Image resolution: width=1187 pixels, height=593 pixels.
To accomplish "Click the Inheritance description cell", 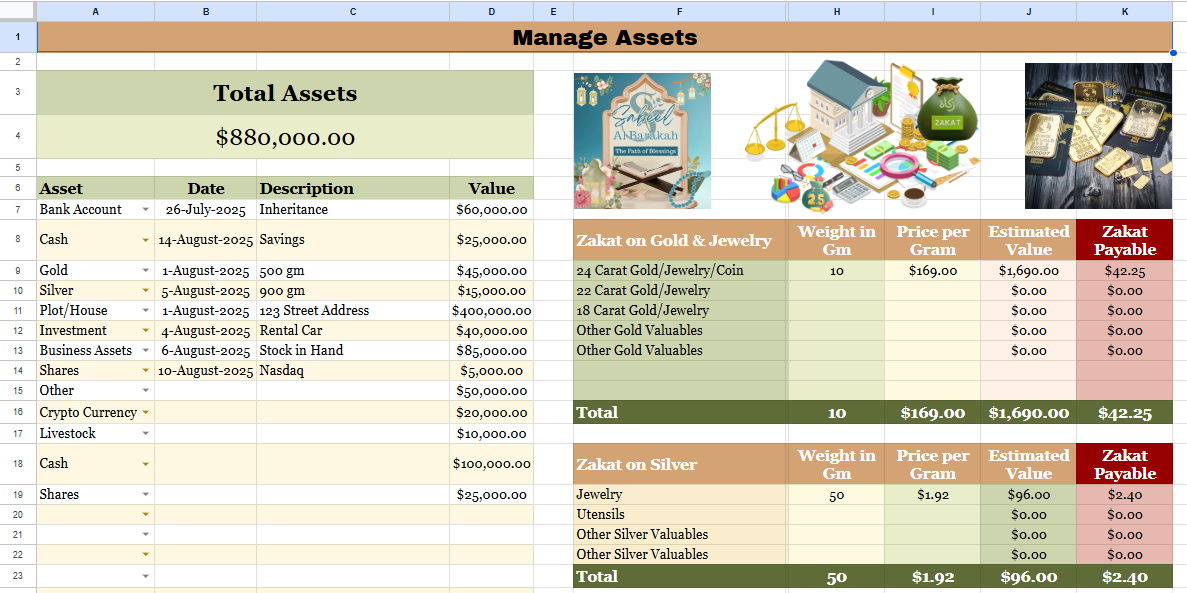I will coord(352,210).
